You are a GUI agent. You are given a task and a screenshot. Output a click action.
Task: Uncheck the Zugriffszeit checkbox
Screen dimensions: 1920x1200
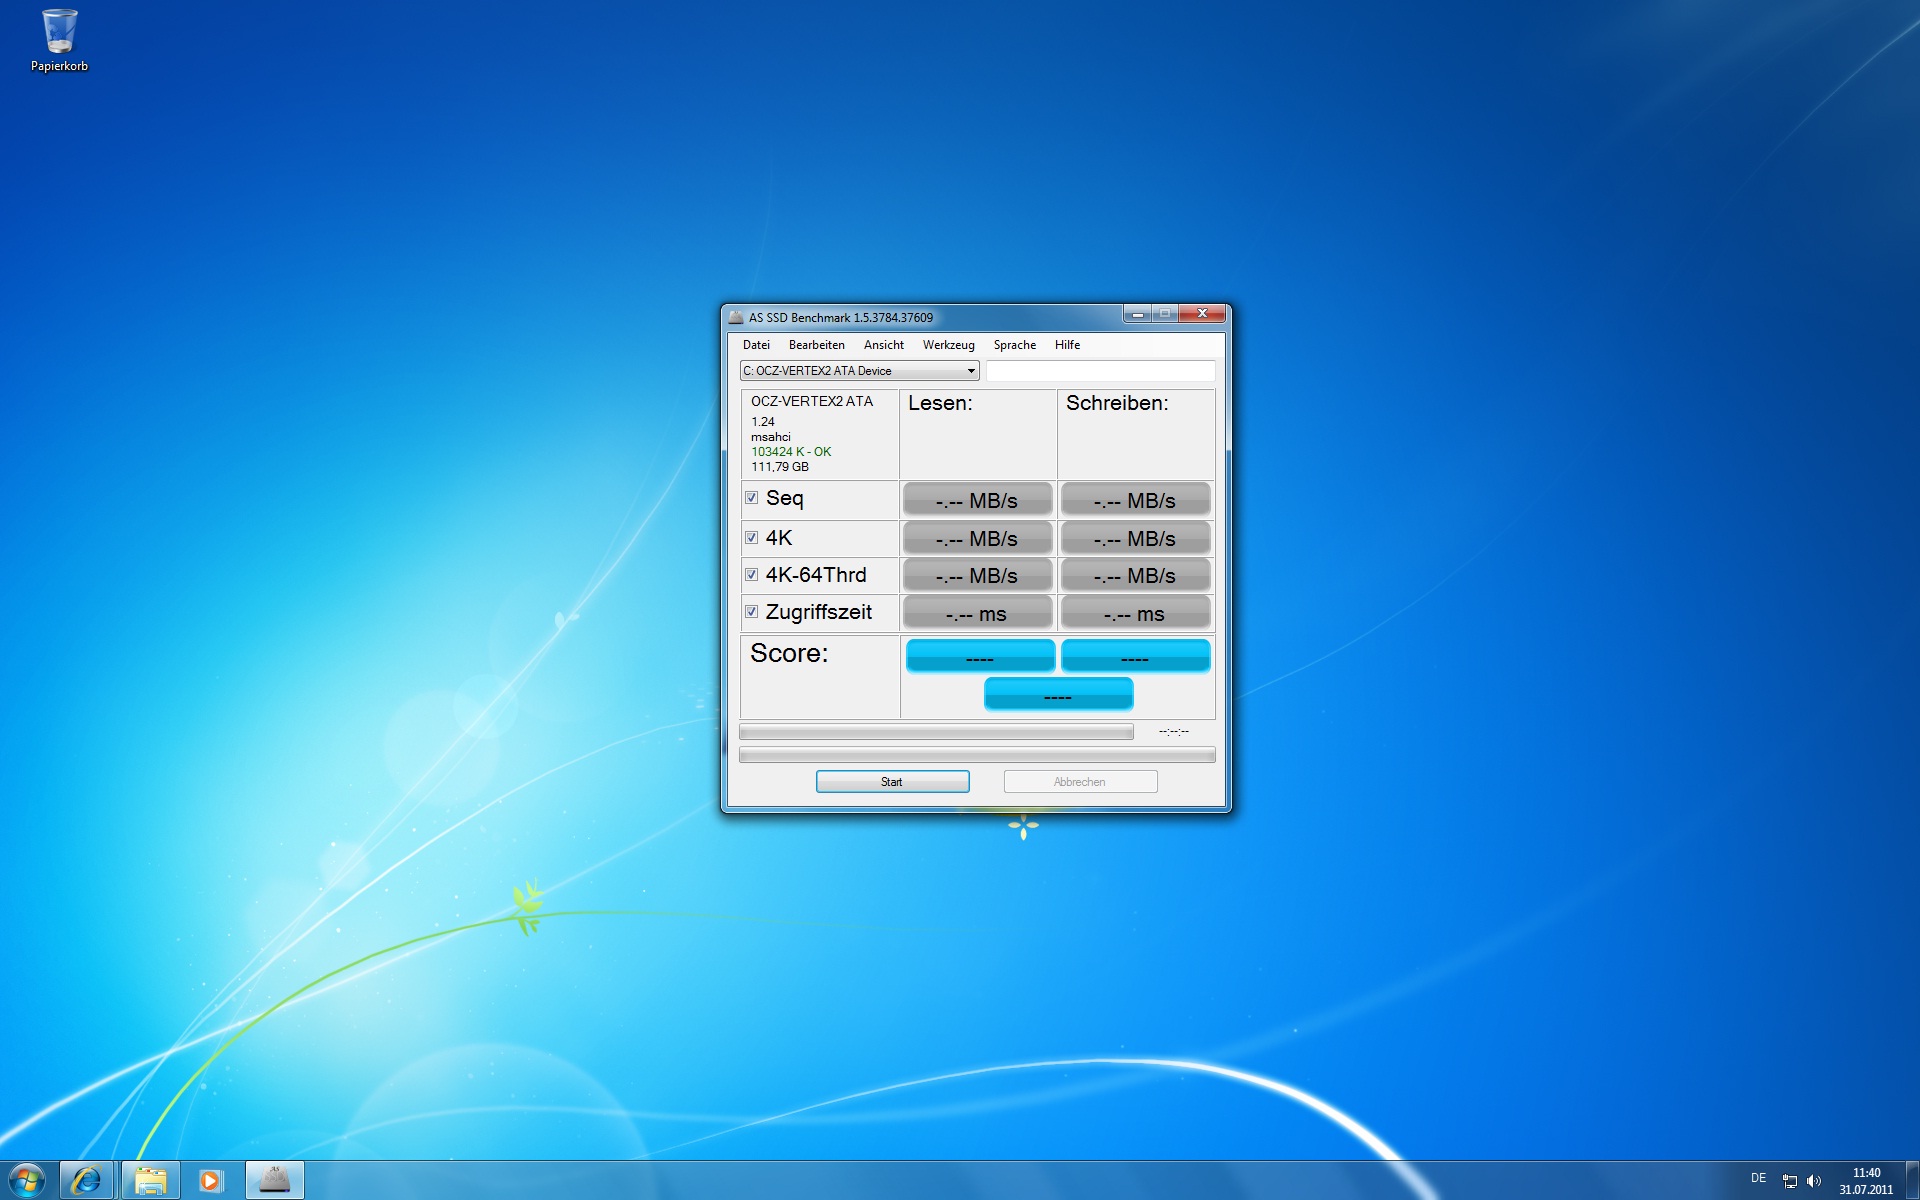(x=751, y=611)
